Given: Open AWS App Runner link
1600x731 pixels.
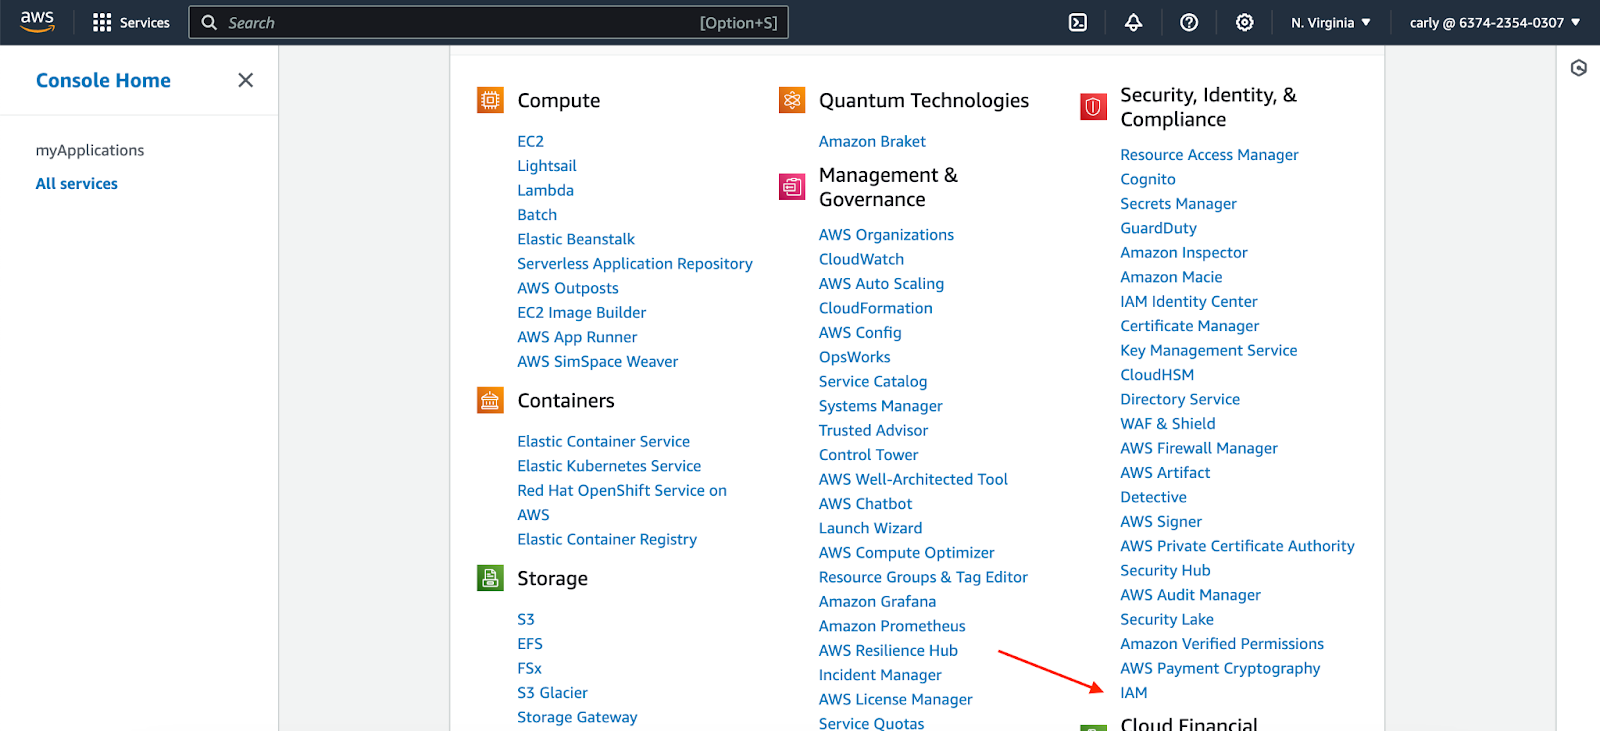Looking at the screenshot, I should point(577,337).
